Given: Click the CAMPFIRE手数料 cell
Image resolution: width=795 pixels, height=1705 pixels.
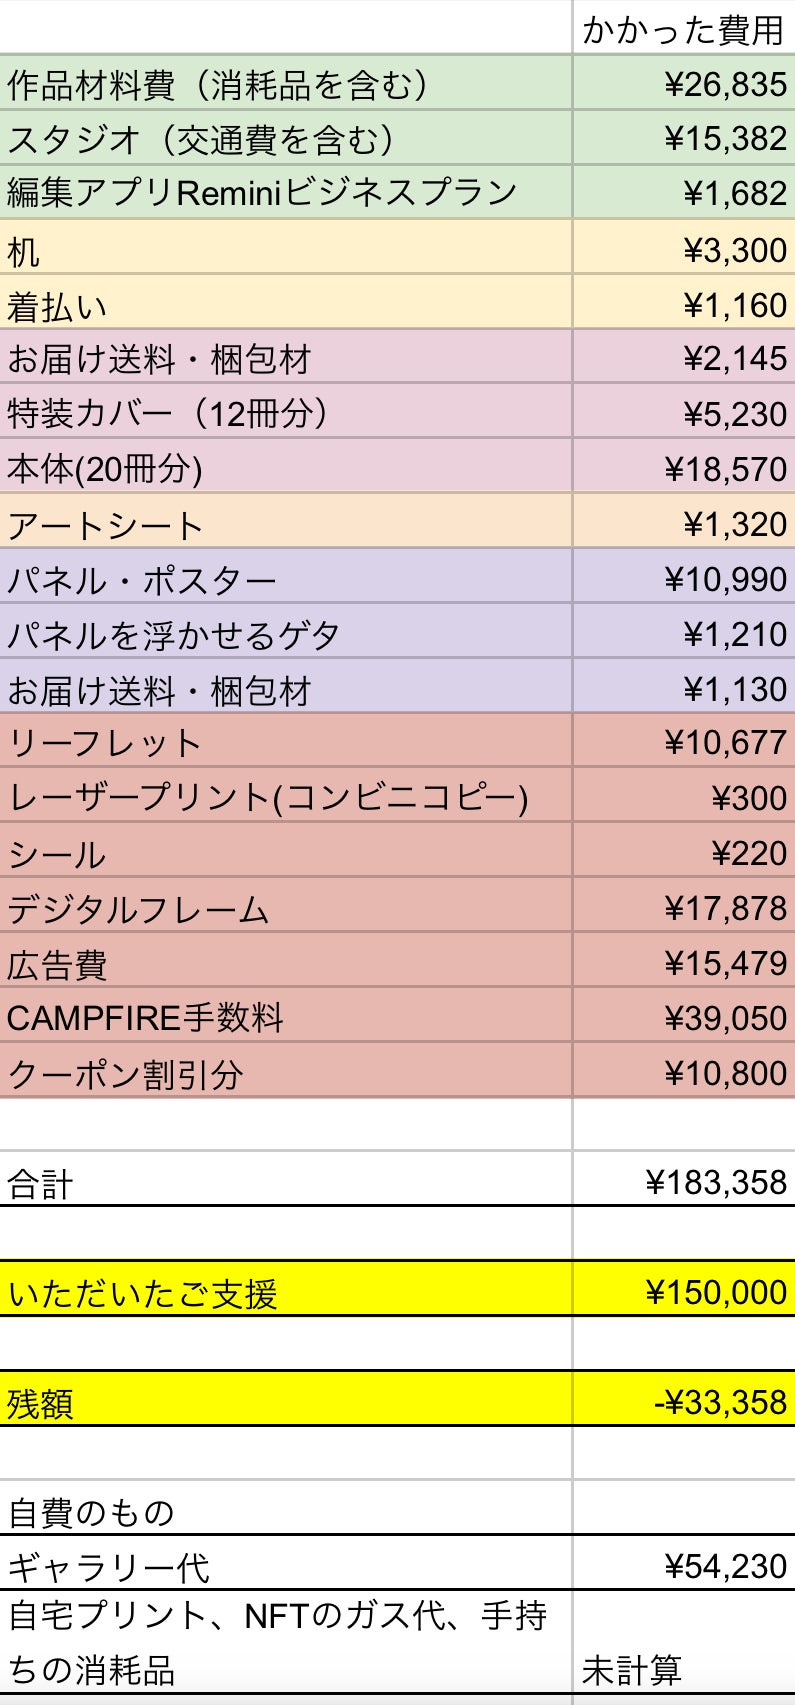Looking at the screenshot, I should tap(285, 1017).
